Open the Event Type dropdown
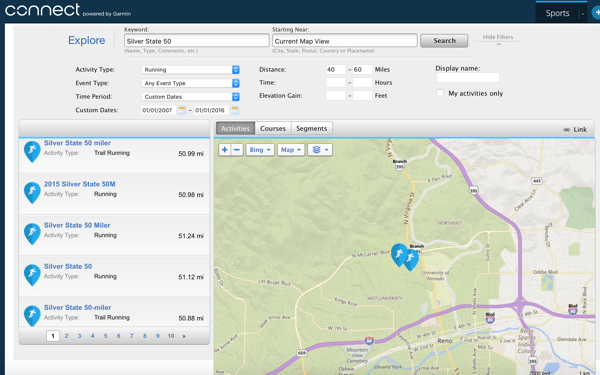The width and height of the screenshot is (600, 375). click(190, 83)
